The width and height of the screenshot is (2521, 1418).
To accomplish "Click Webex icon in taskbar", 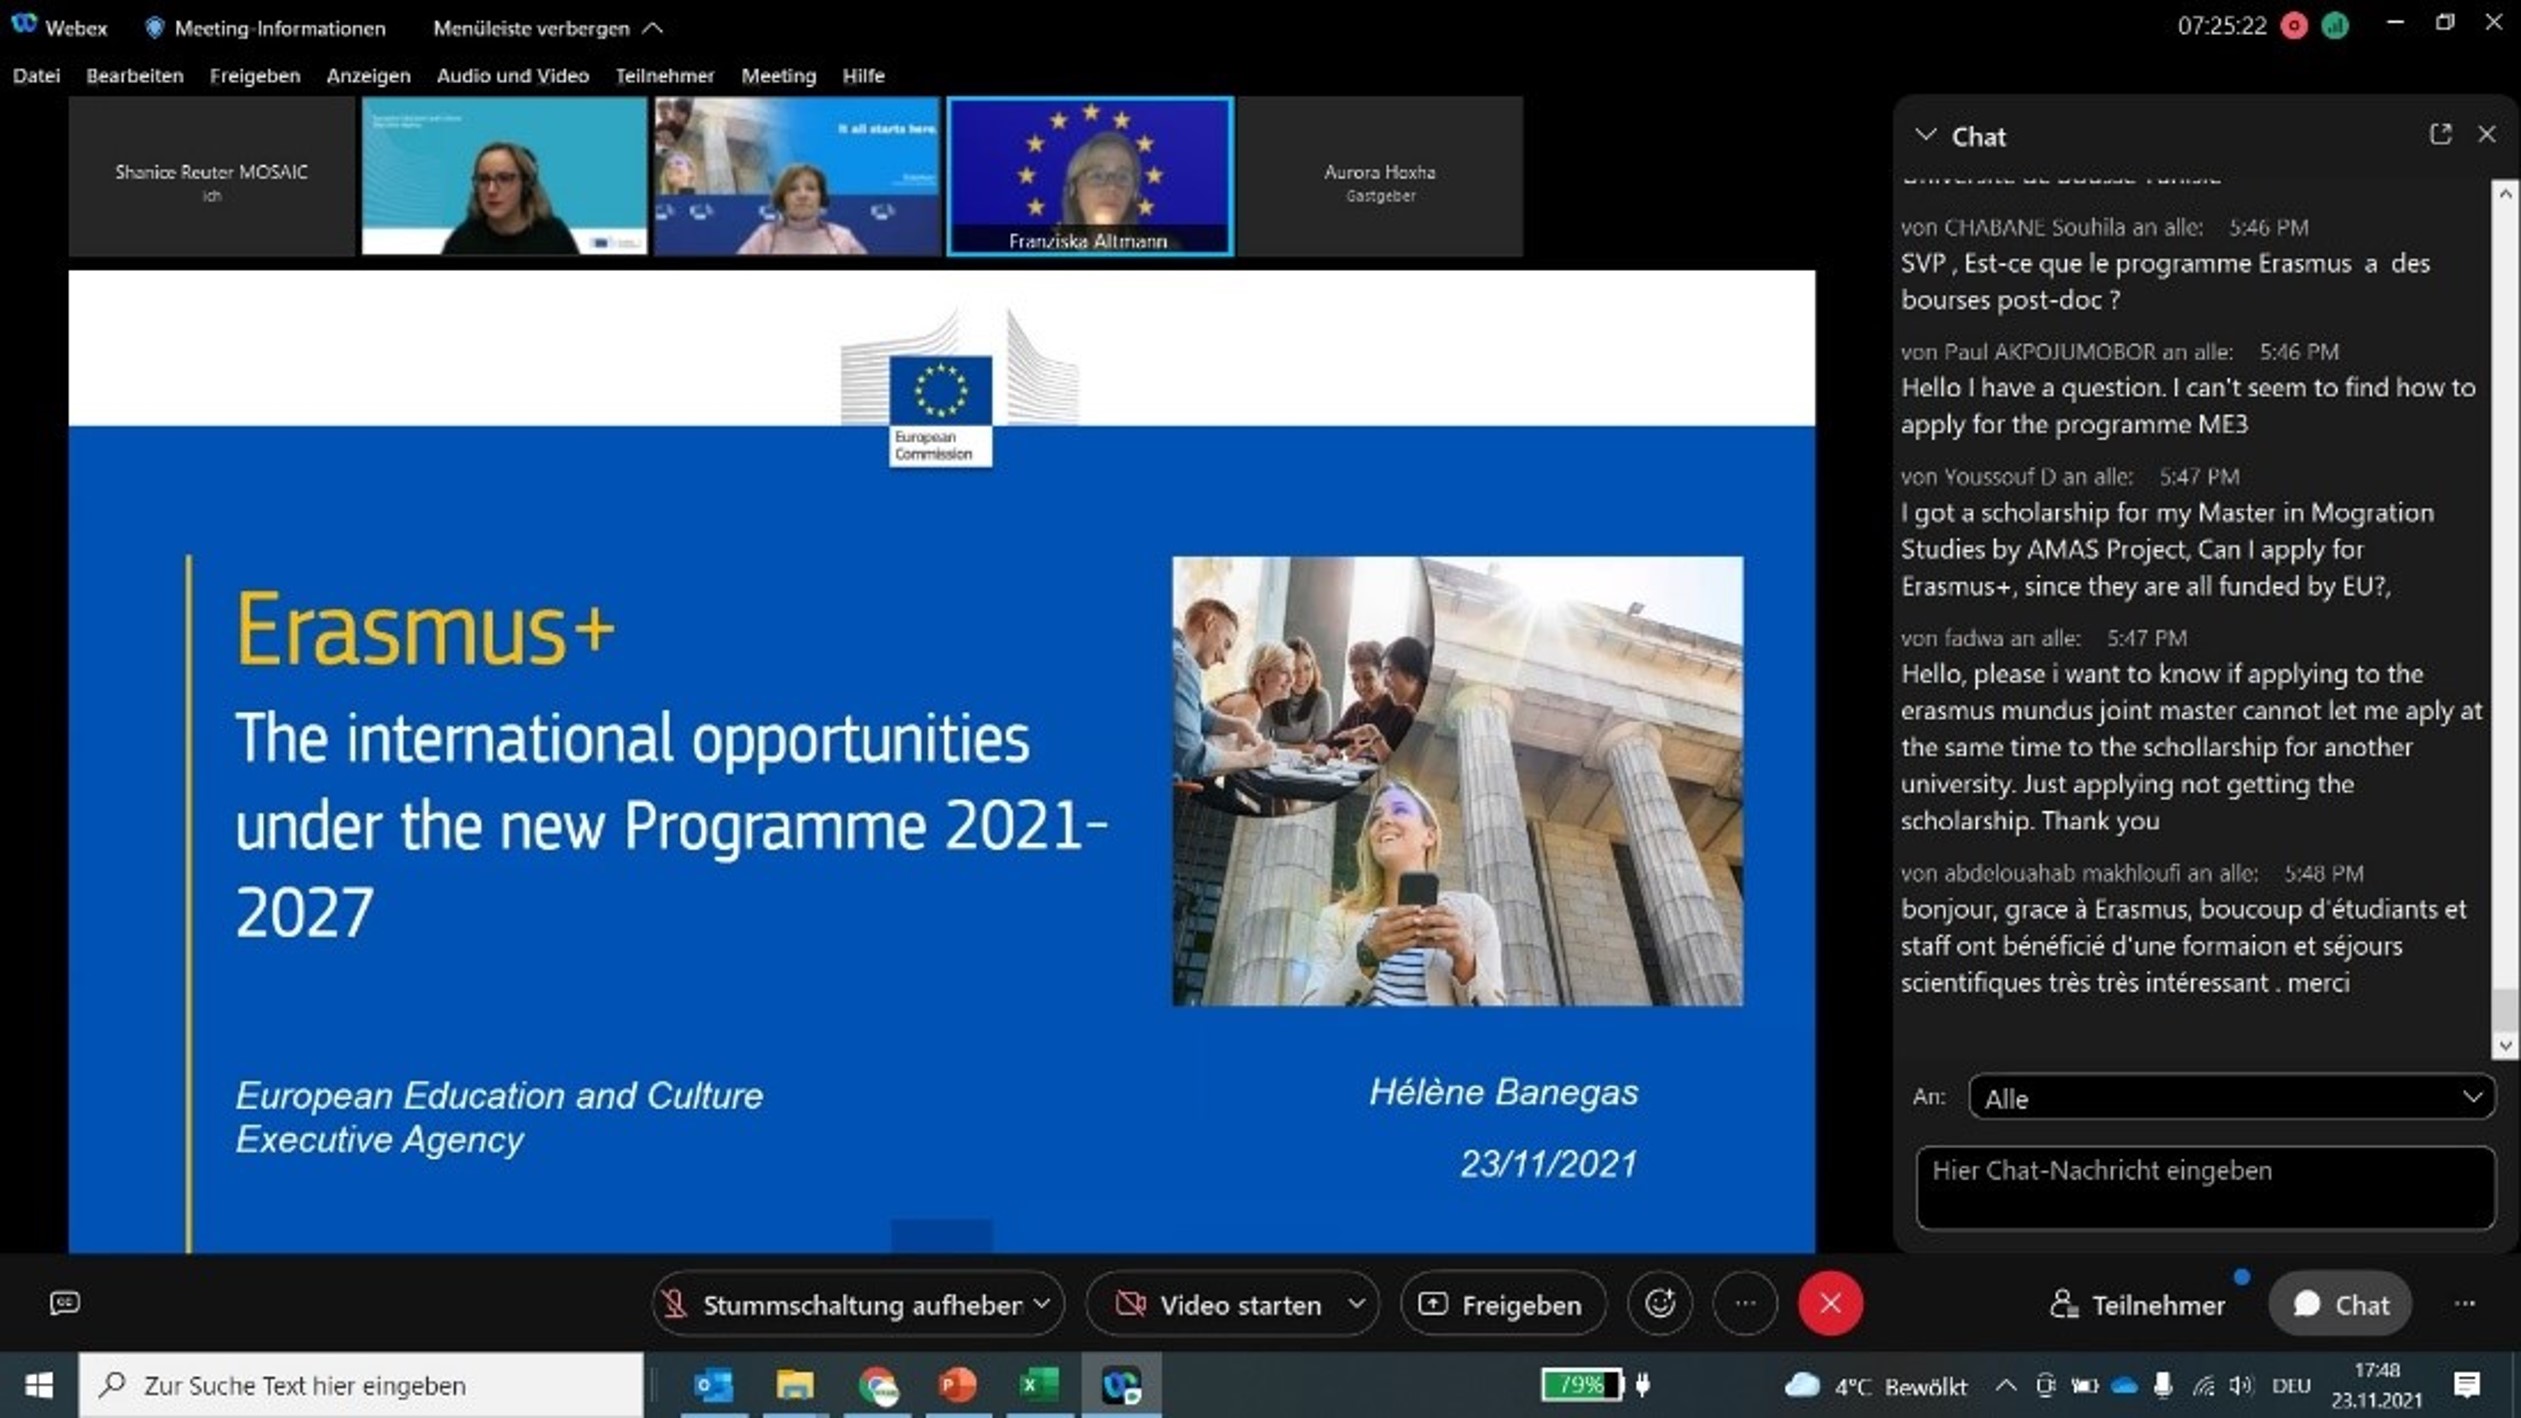I will point(1121,1385).
